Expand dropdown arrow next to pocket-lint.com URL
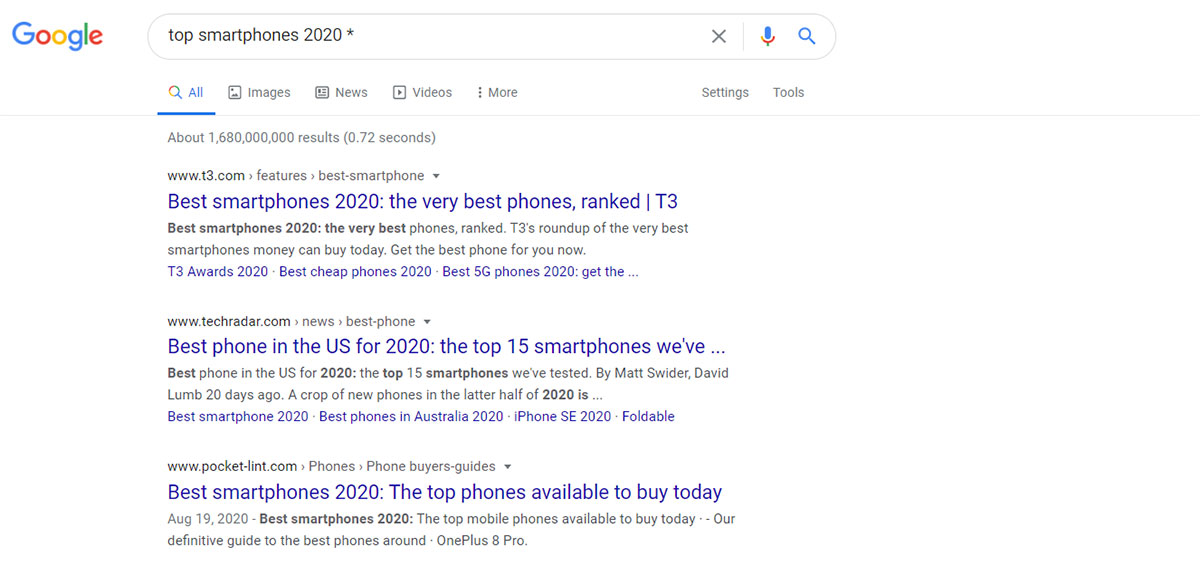 pos(507,467)
